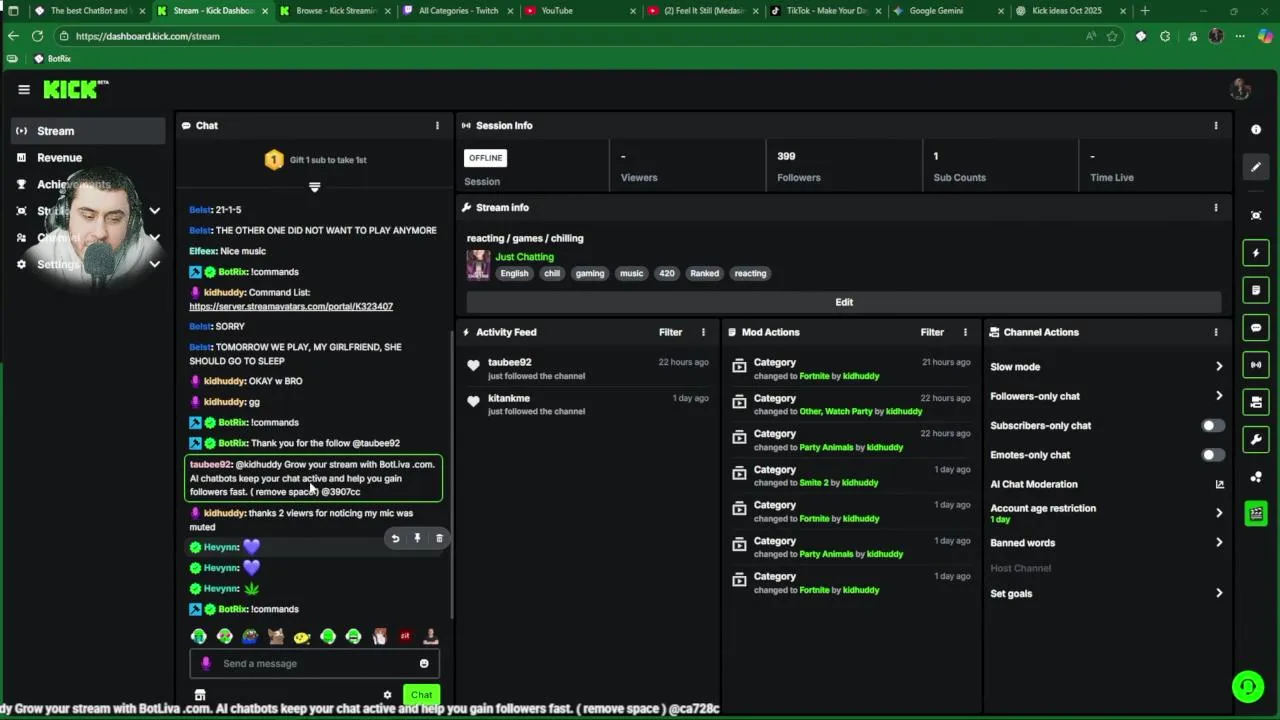Toggle the lightning bolt widget icon
Image resolution: width=1280 pixels, height=720 pixels.
click(x=1256, y=253)
